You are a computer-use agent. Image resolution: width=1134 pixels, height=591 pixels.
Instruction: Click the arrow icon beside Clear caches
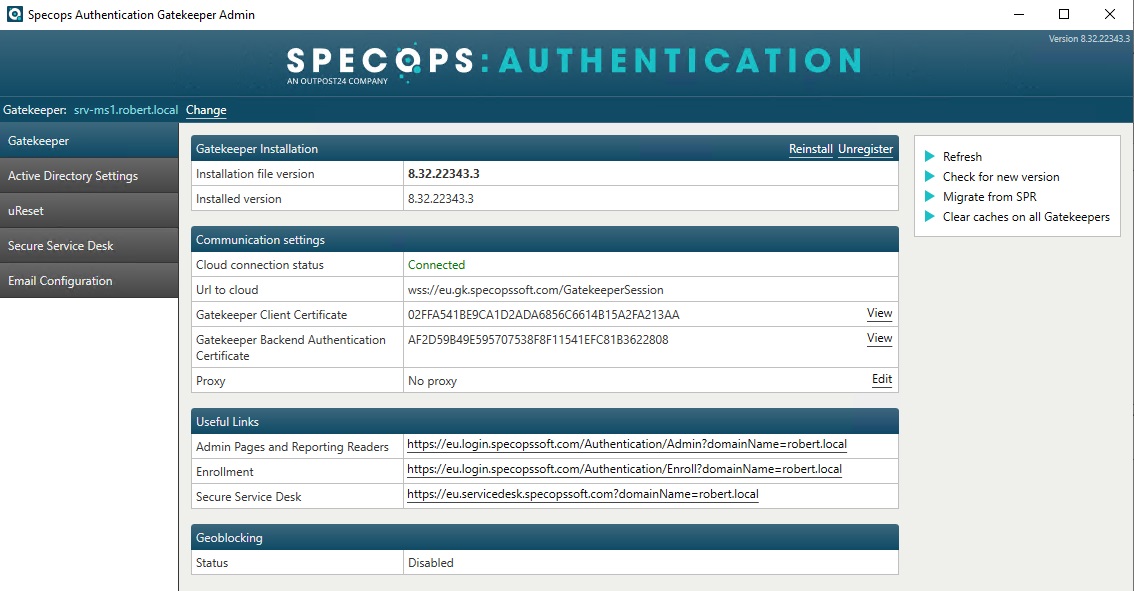click(930, 216)
